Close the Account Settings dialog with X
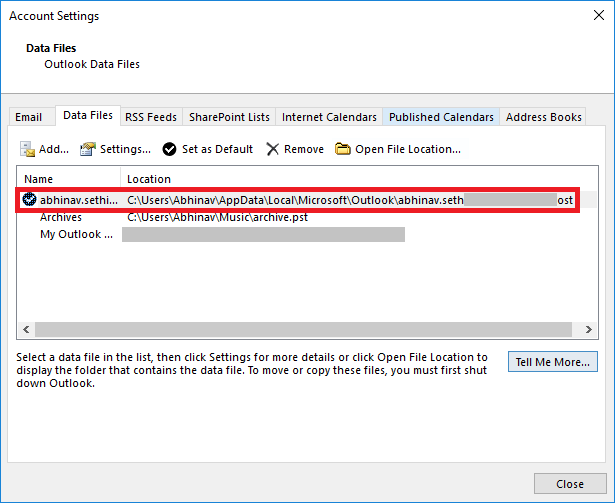The width and height of the screenshot is (615, 503). click(599, 15)
